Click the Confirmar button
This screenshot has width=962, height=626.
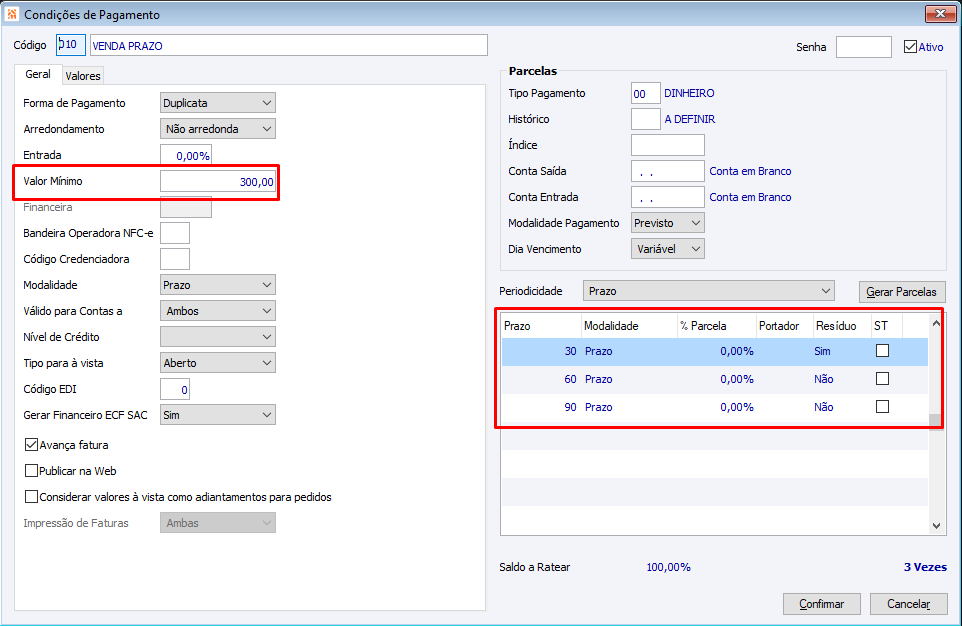[x=822, y=604]
